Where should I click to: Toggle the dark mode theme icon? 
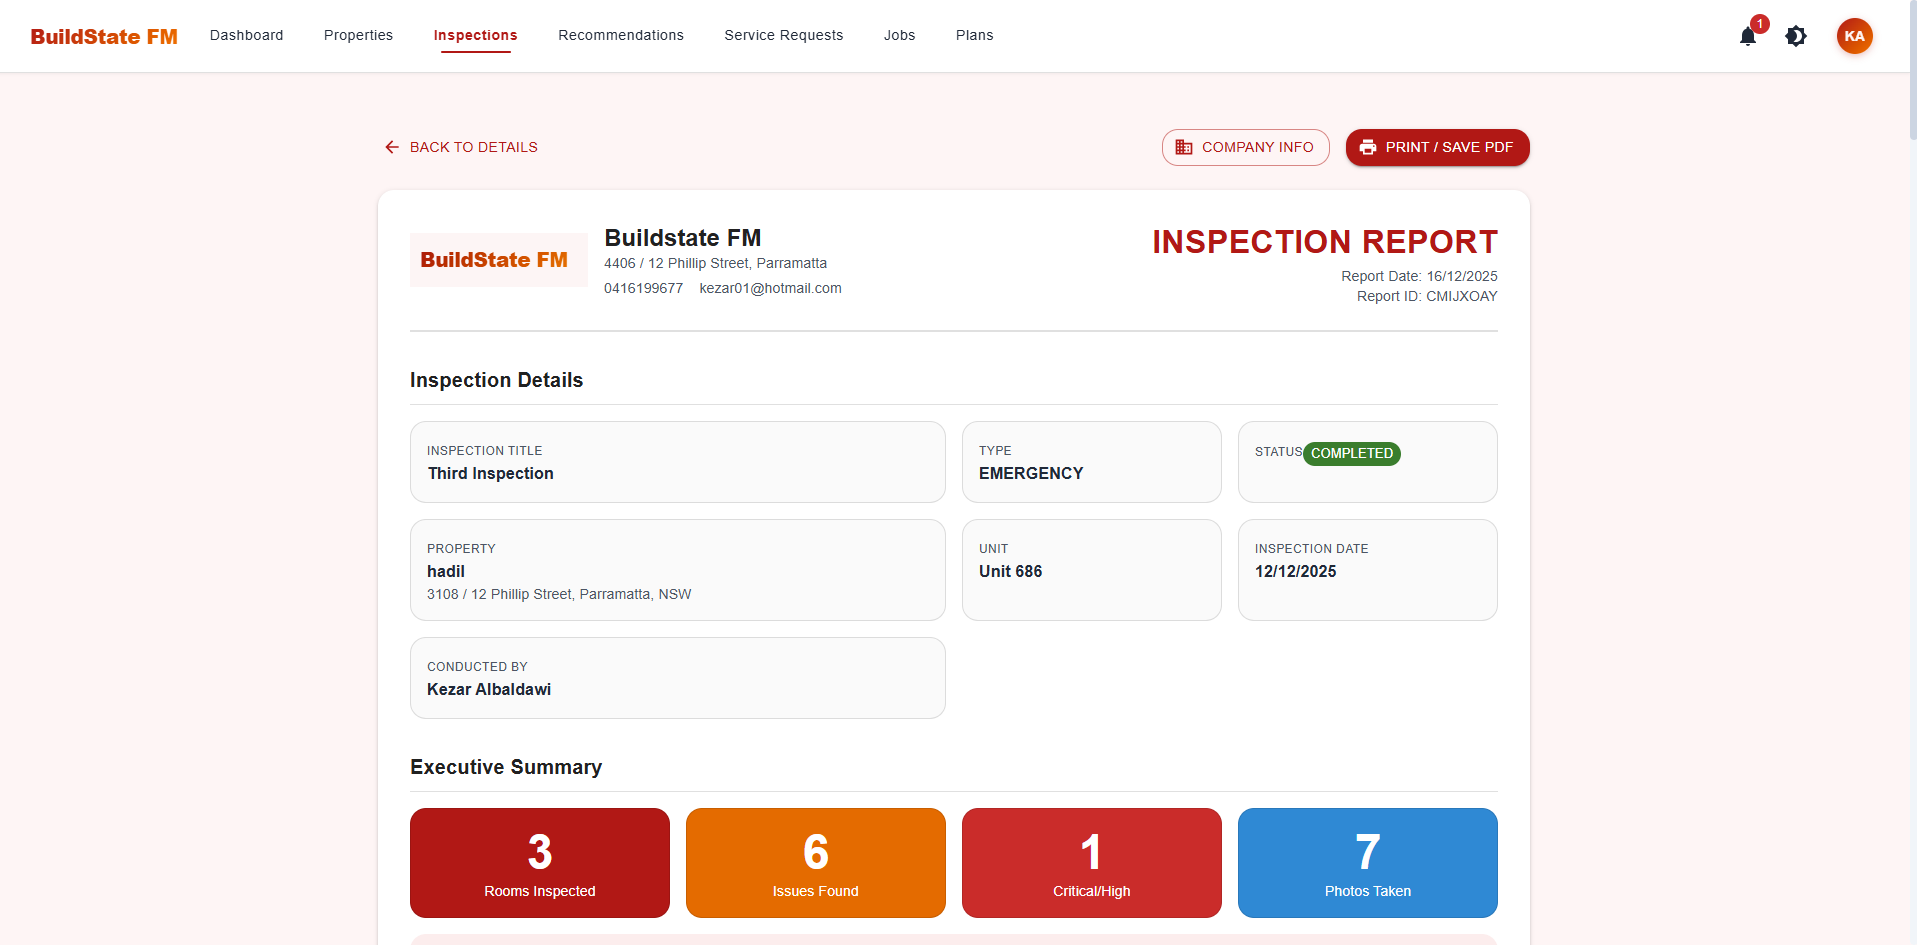pos(1796,36)
